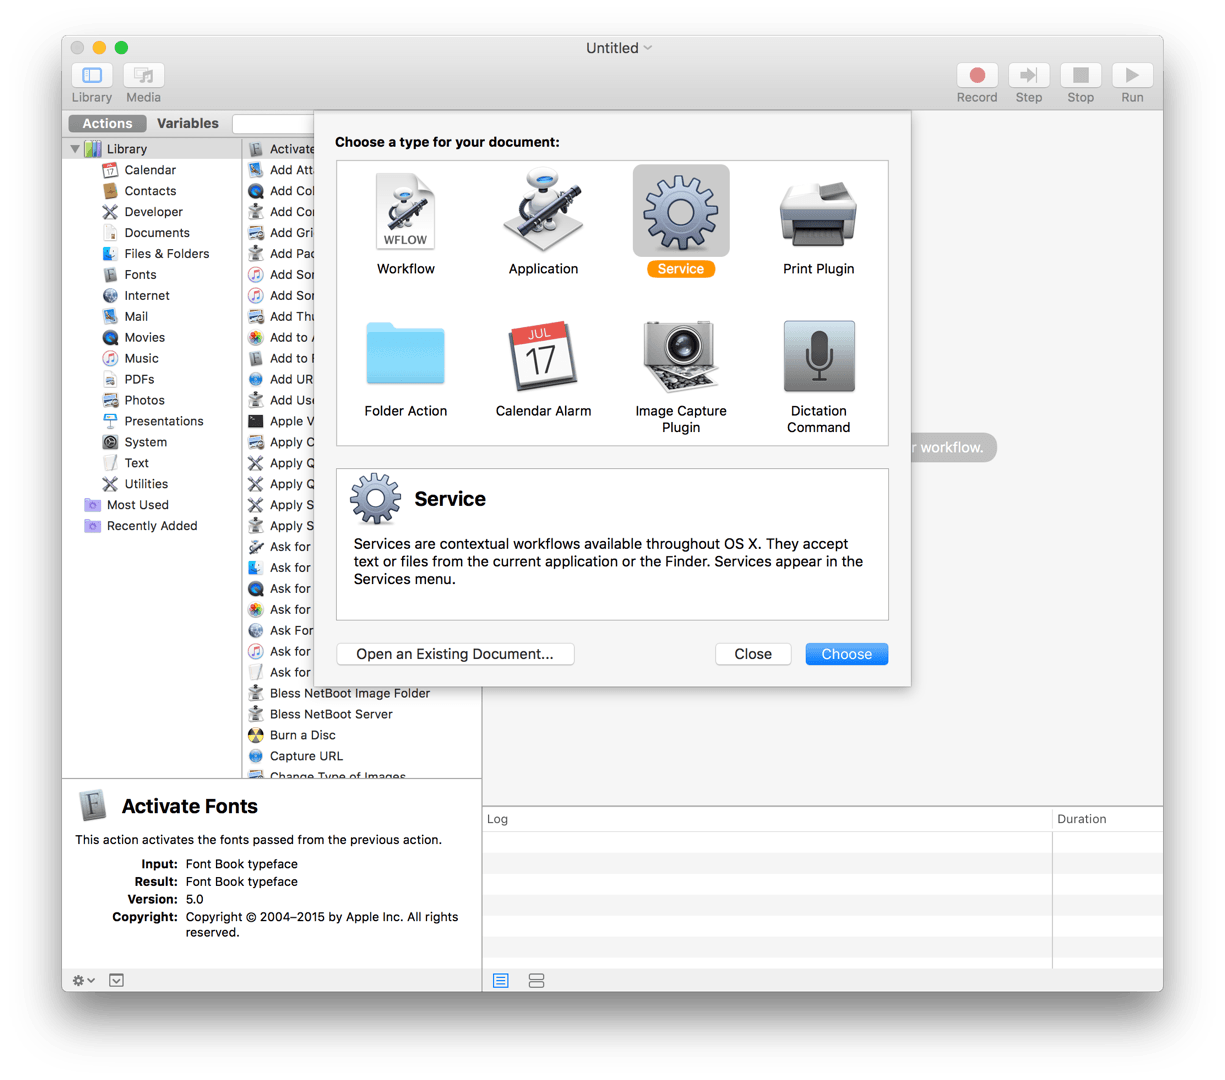The width and height of the screenshot is (1225, 1080).
Task: Choose the Application robot icon
Action: (x=543, y=213)
